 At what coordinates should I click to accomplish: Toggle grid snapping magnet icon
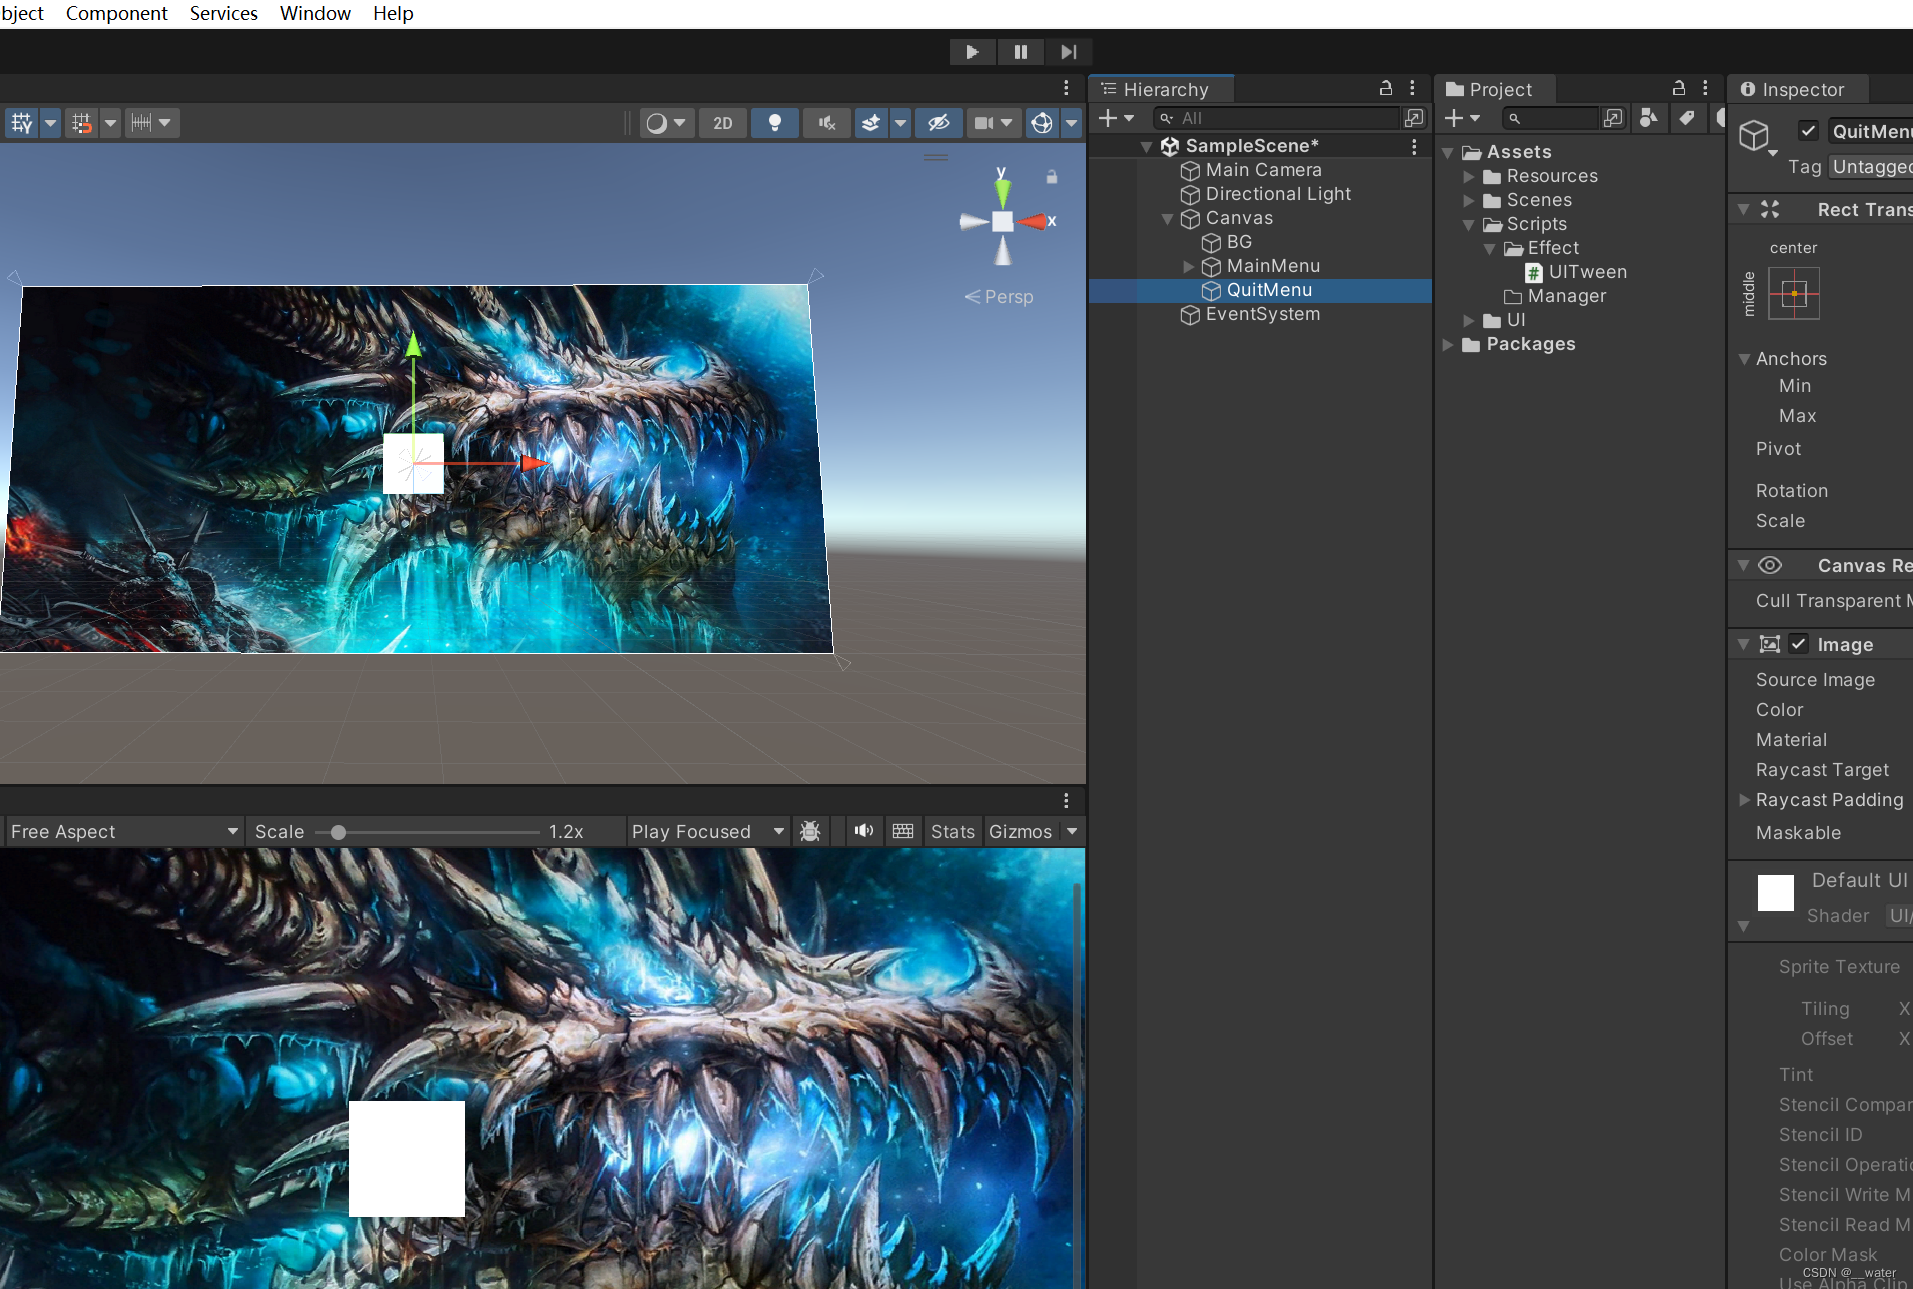82,123
